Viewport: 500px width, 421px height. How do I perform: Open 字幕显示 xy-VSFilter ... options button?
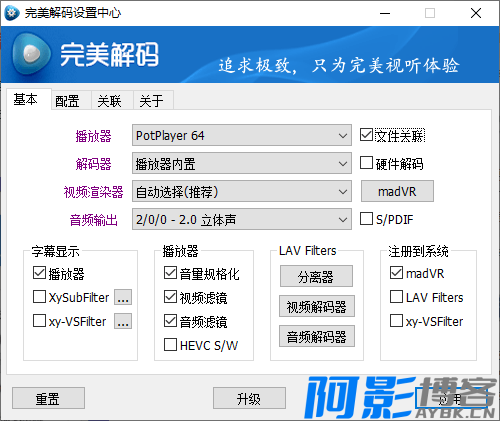(123, 321)
